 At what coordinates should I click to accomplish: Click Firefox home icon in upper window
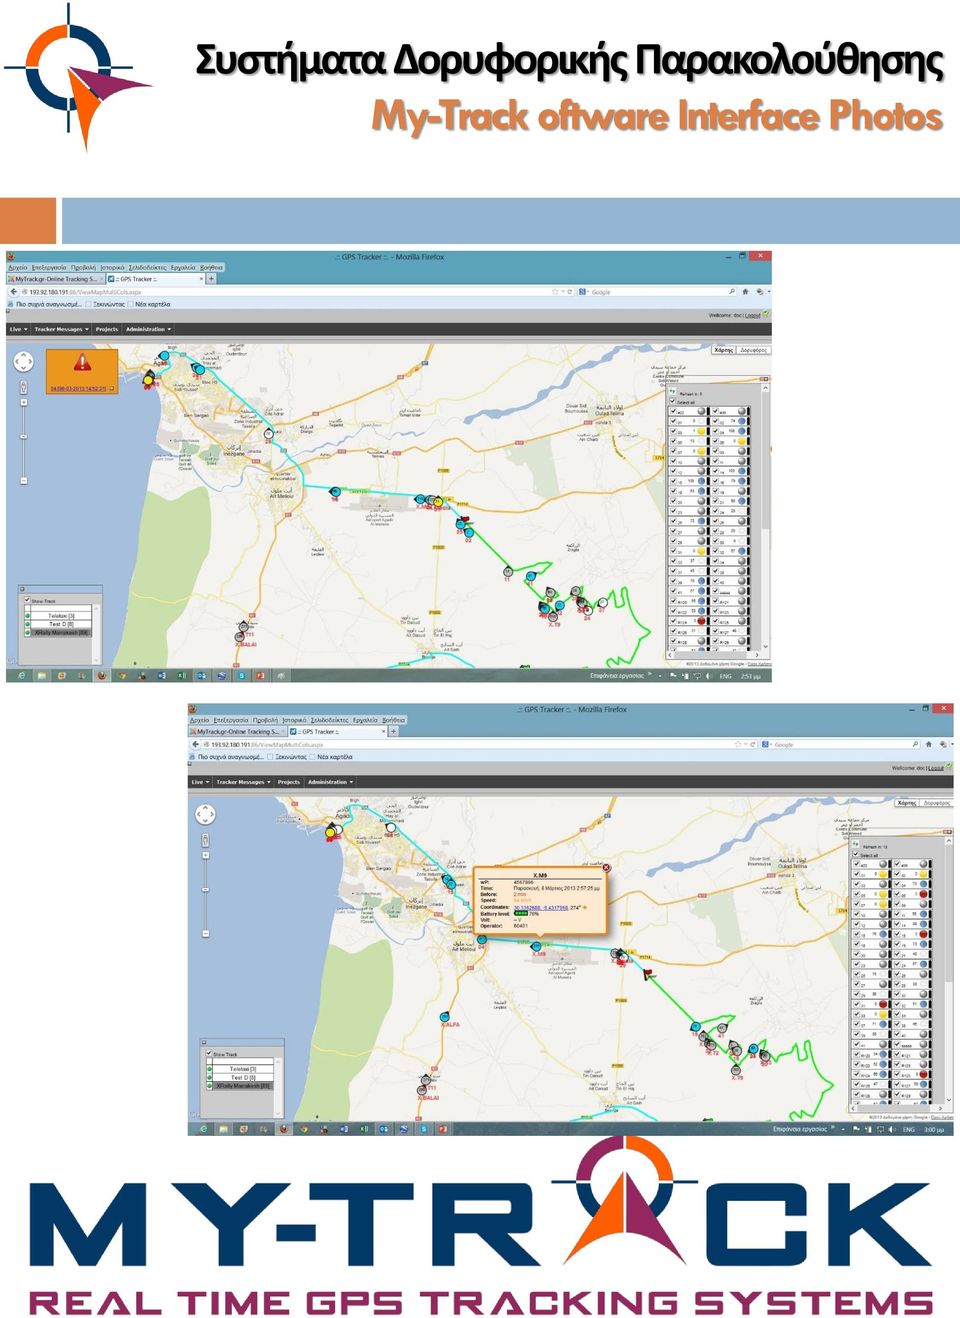746,292
